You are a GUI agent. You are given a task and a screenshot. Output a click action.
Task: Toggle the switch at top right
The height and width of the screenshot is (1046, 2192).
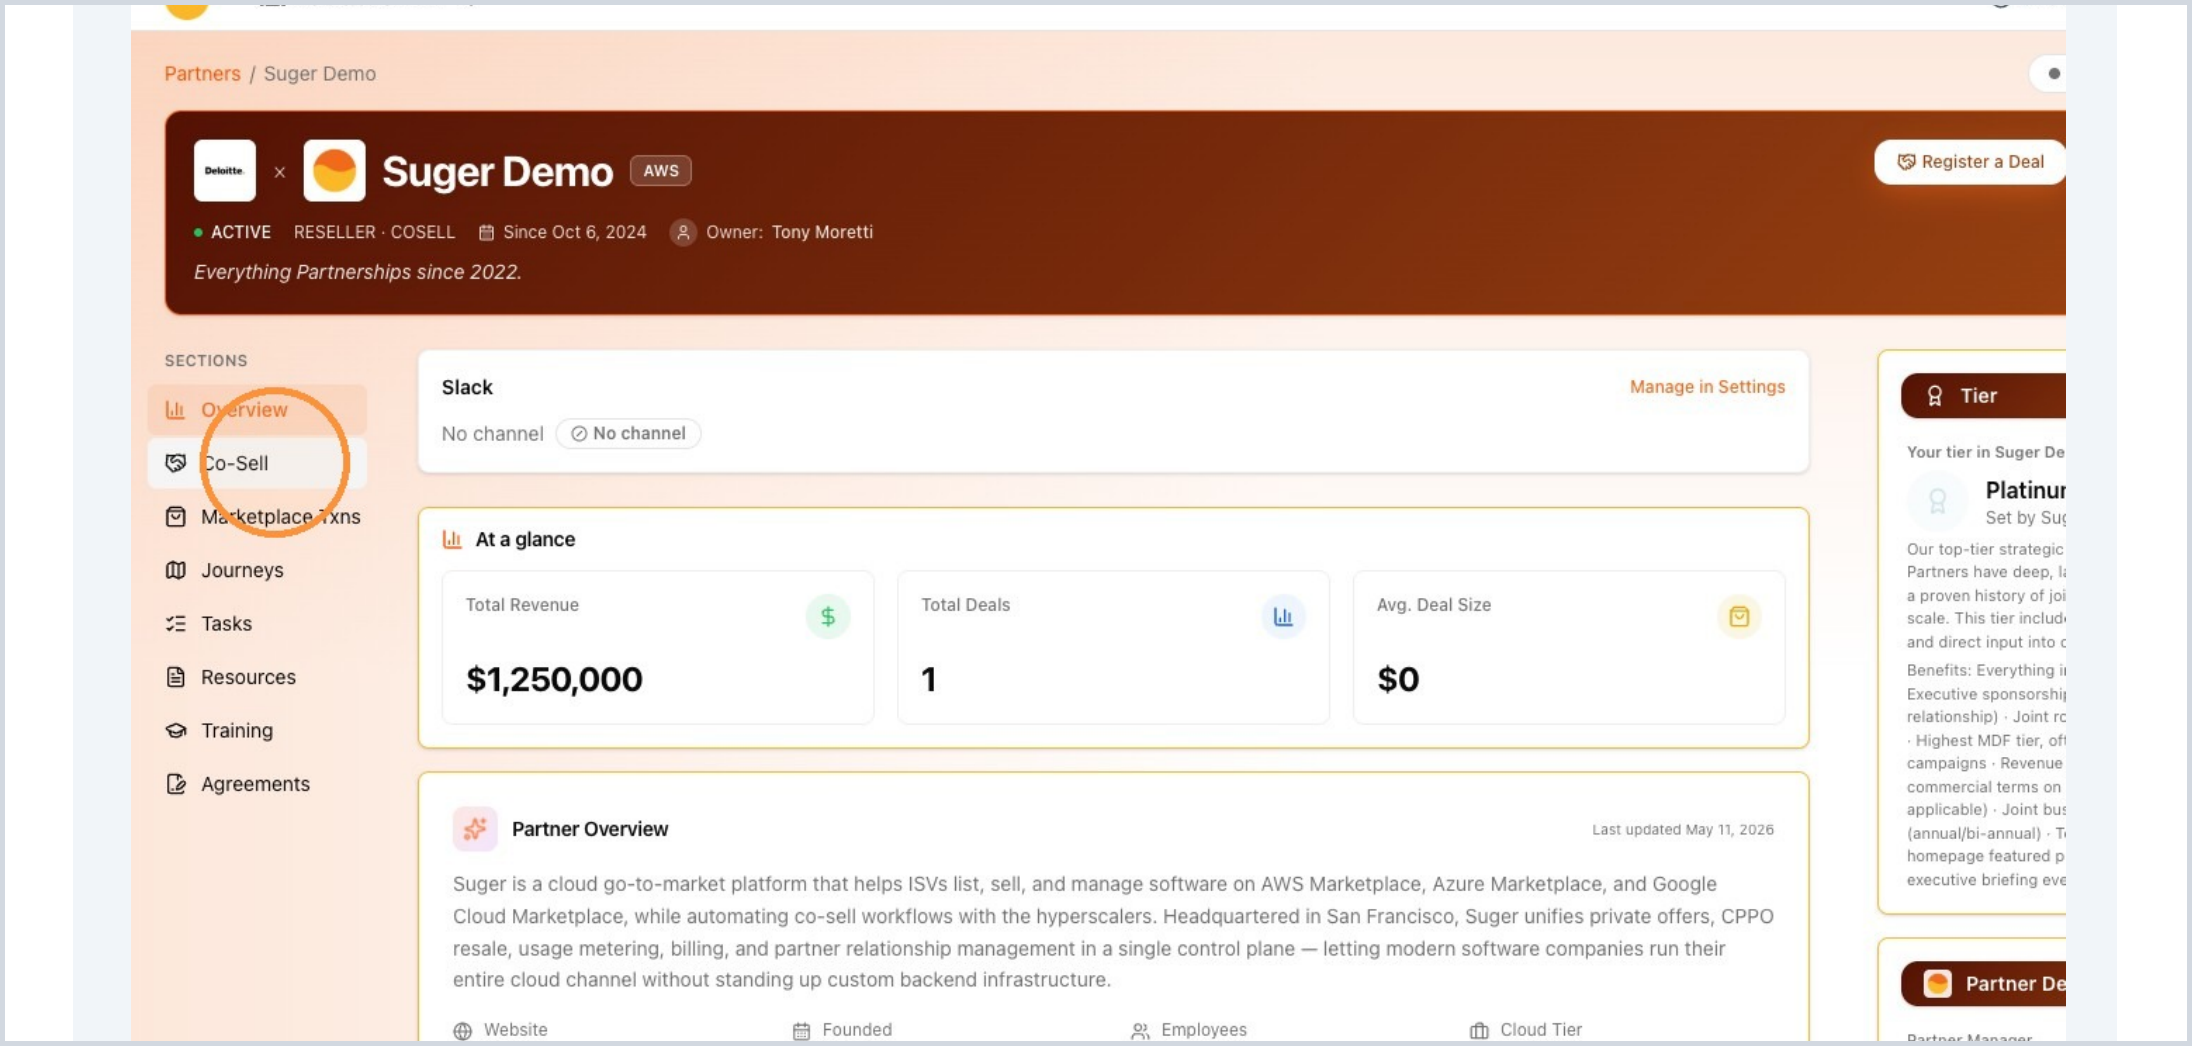2049,73
